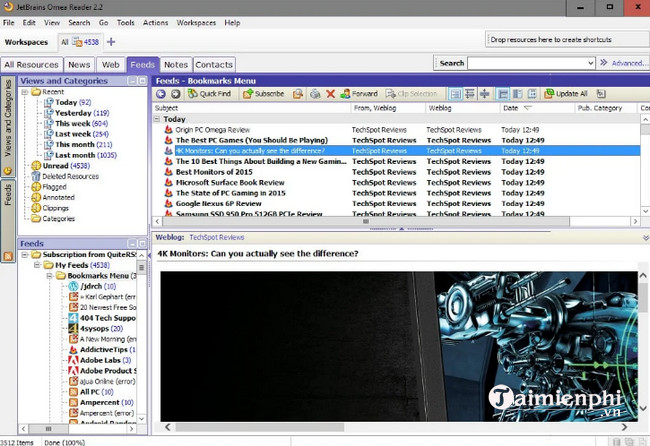The image size is (650, 446).
Task: Click the back navigation arrow in Feeds toolbar
Action: (161, 93)
